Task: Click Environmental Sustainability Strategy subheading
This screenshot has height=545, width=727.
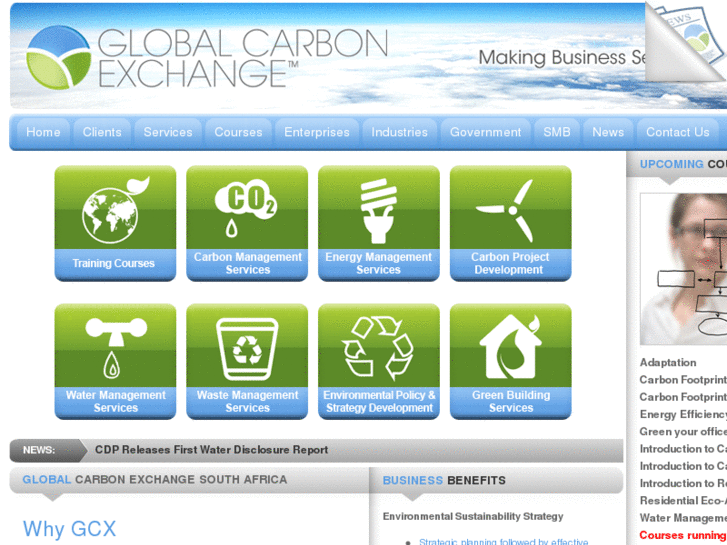Action: point(473,517)
